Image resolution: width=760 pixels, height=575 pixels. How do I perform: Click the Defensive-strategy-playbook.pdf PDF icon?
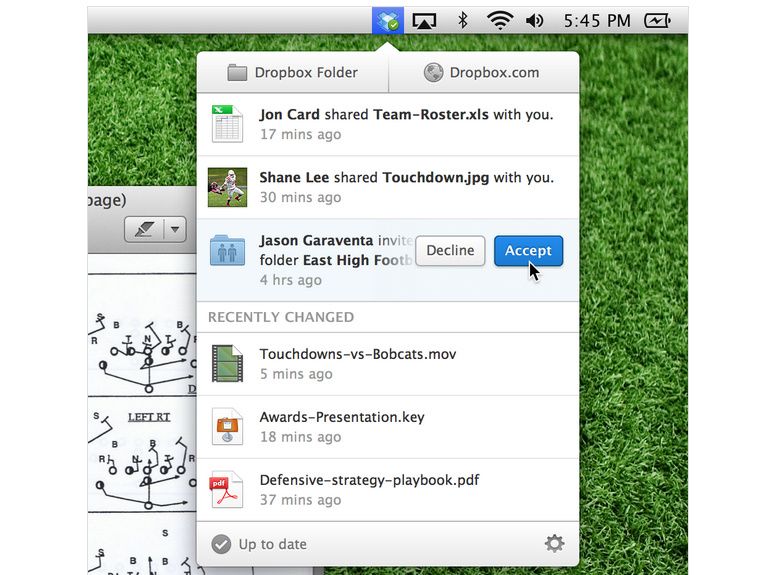(226, 490)
